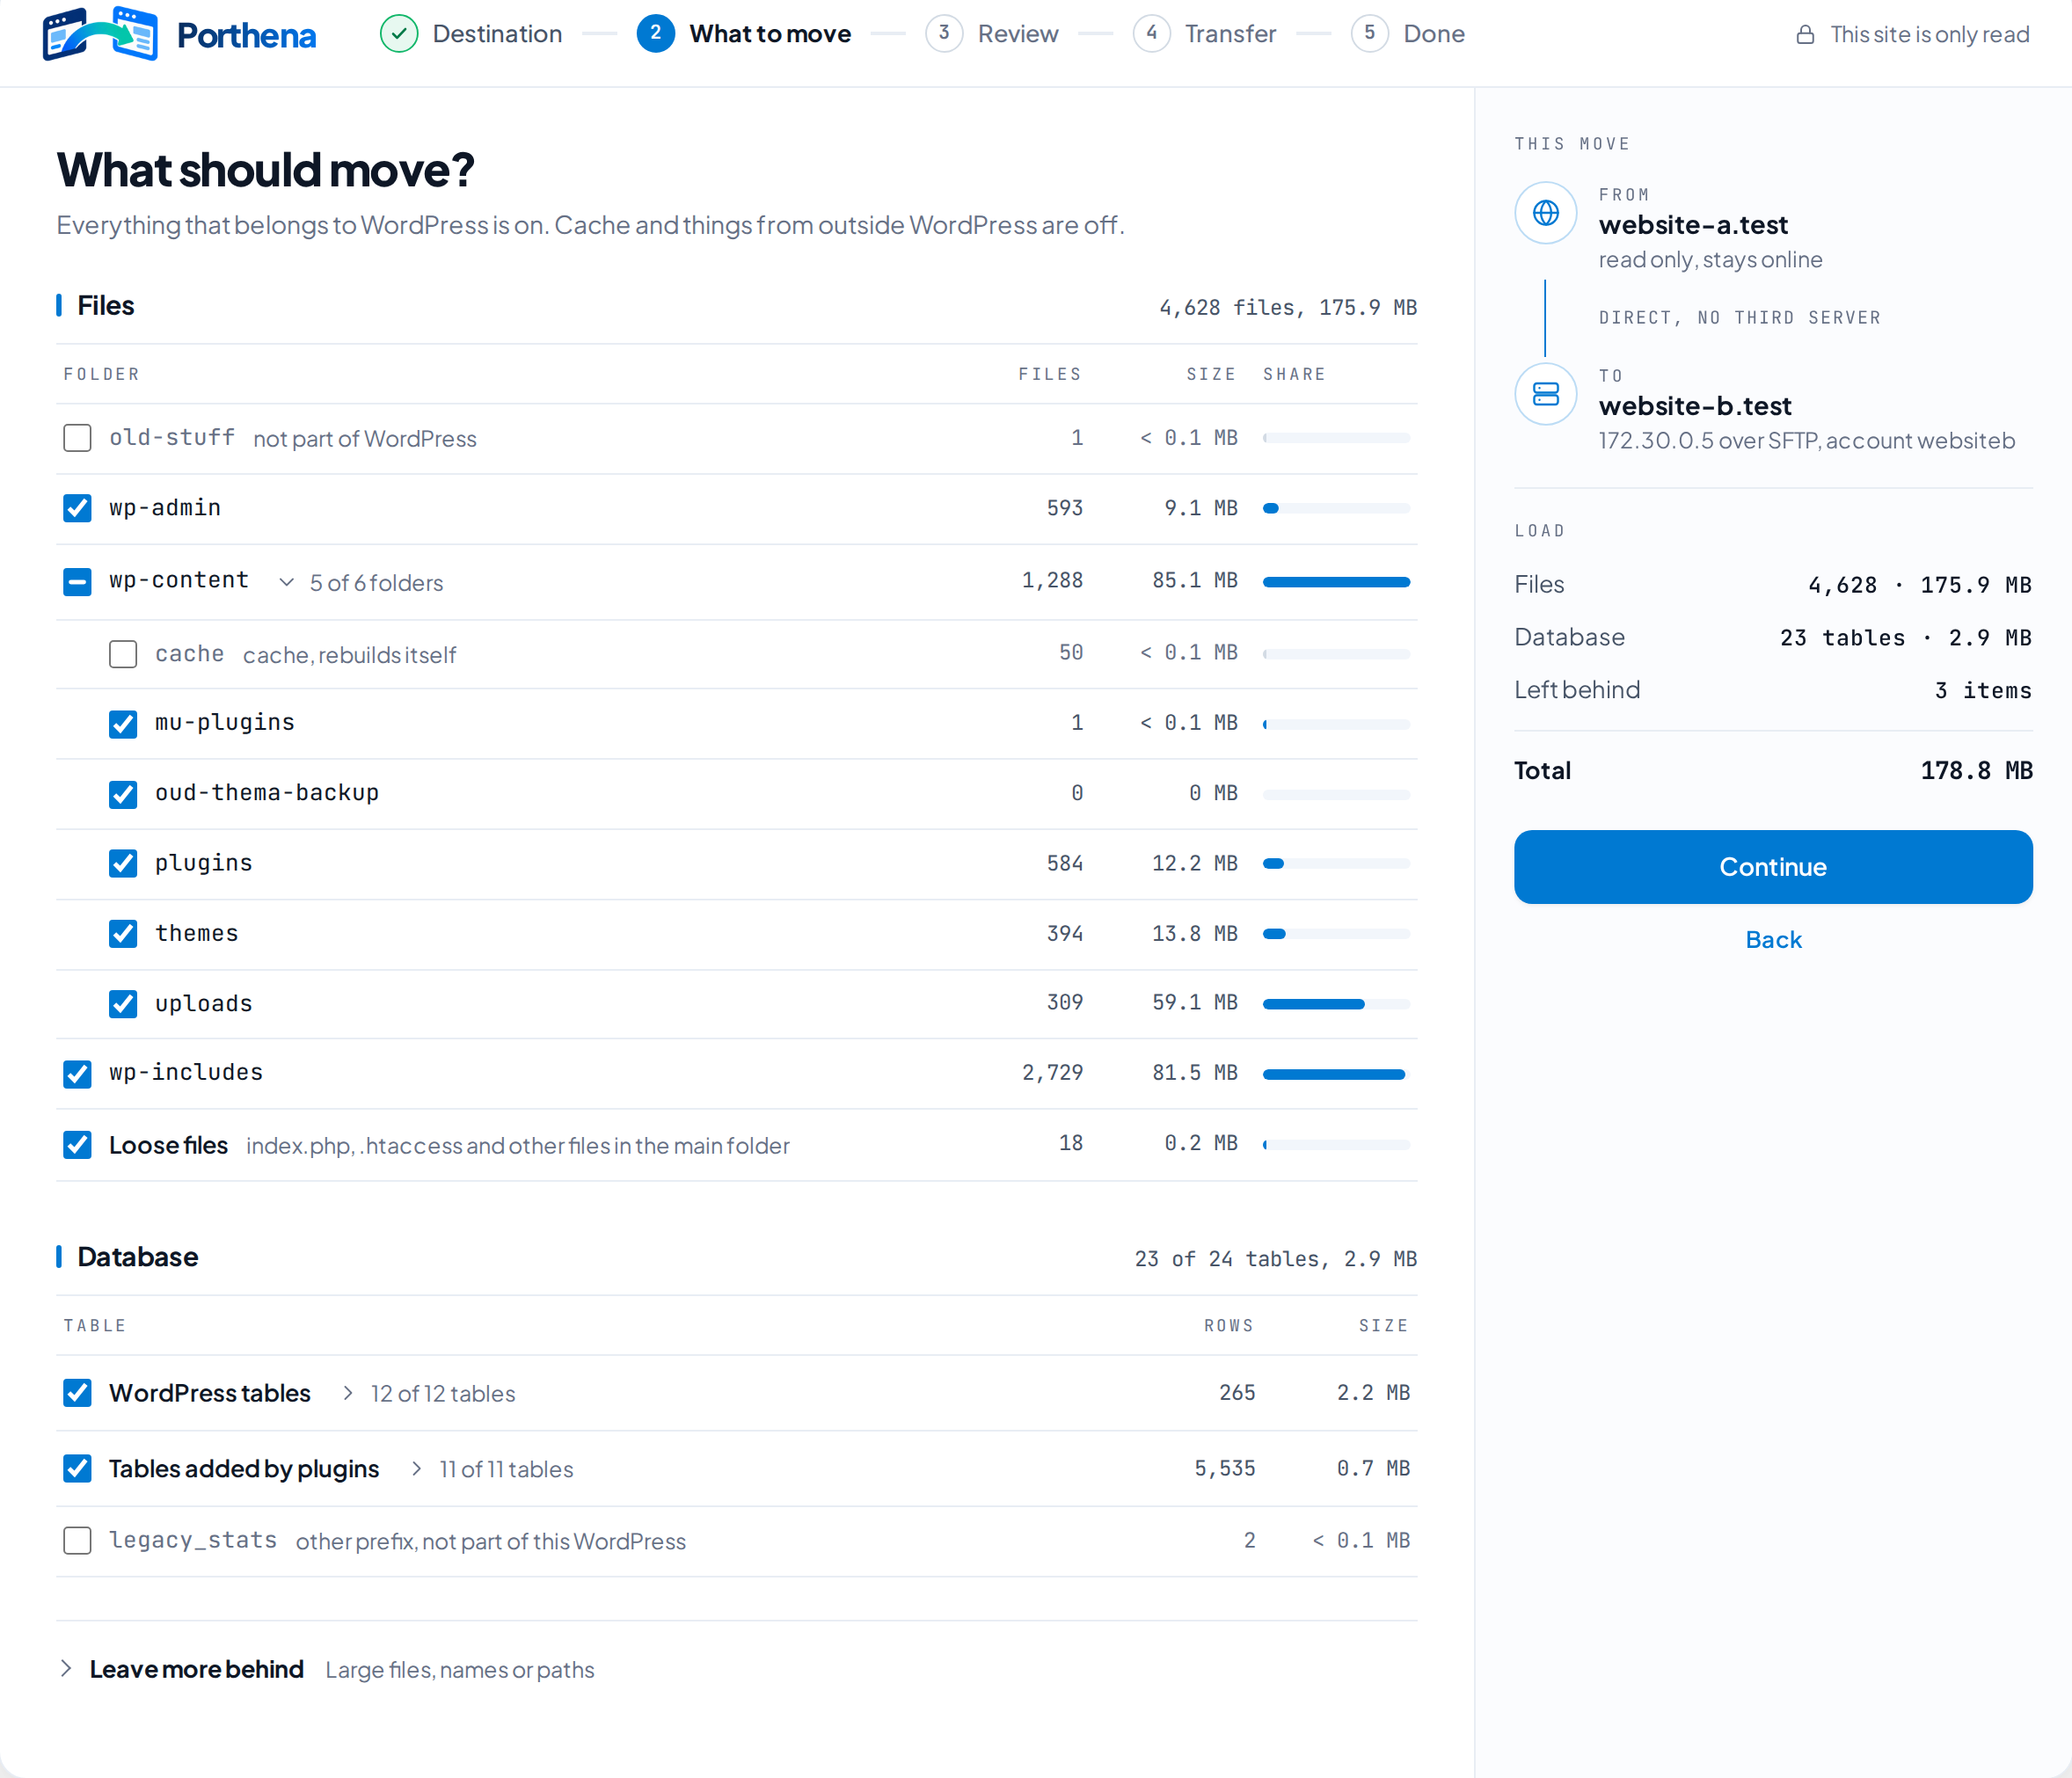Uncheck the Loose files checkbox
The width and height of the screenshot is (2072, 1778).
77,1145
